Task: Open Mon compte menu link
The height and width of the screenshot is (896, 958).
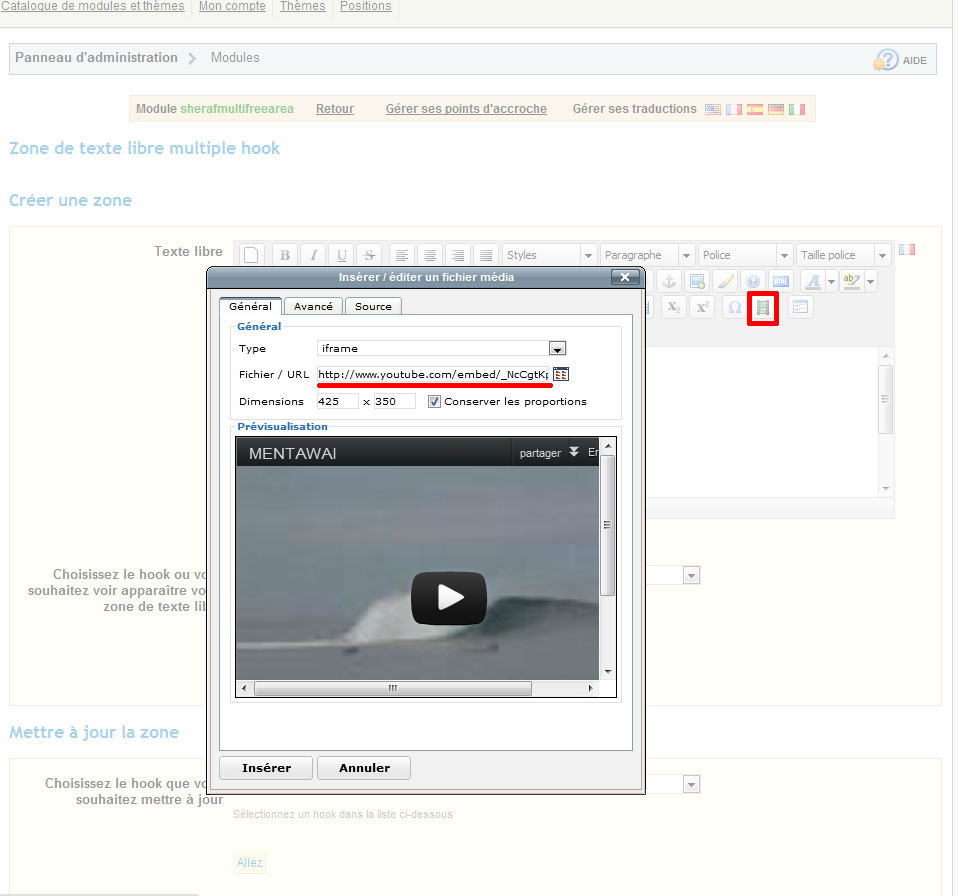Action: coord(232,6)
